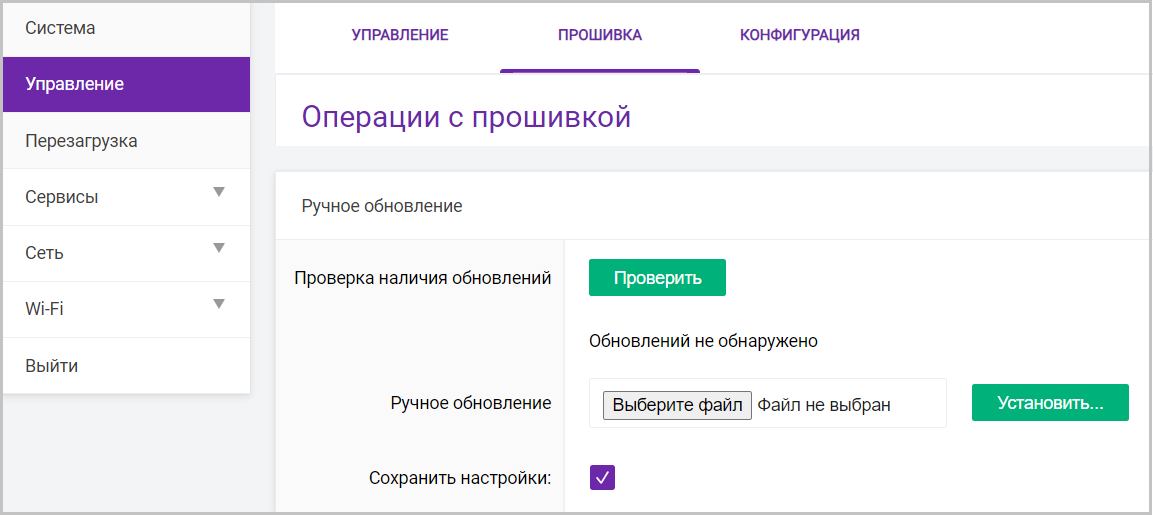Select Управление in the left sidebar
The width and height of the screenshot is (1153, 515).
tap(75, 84)
